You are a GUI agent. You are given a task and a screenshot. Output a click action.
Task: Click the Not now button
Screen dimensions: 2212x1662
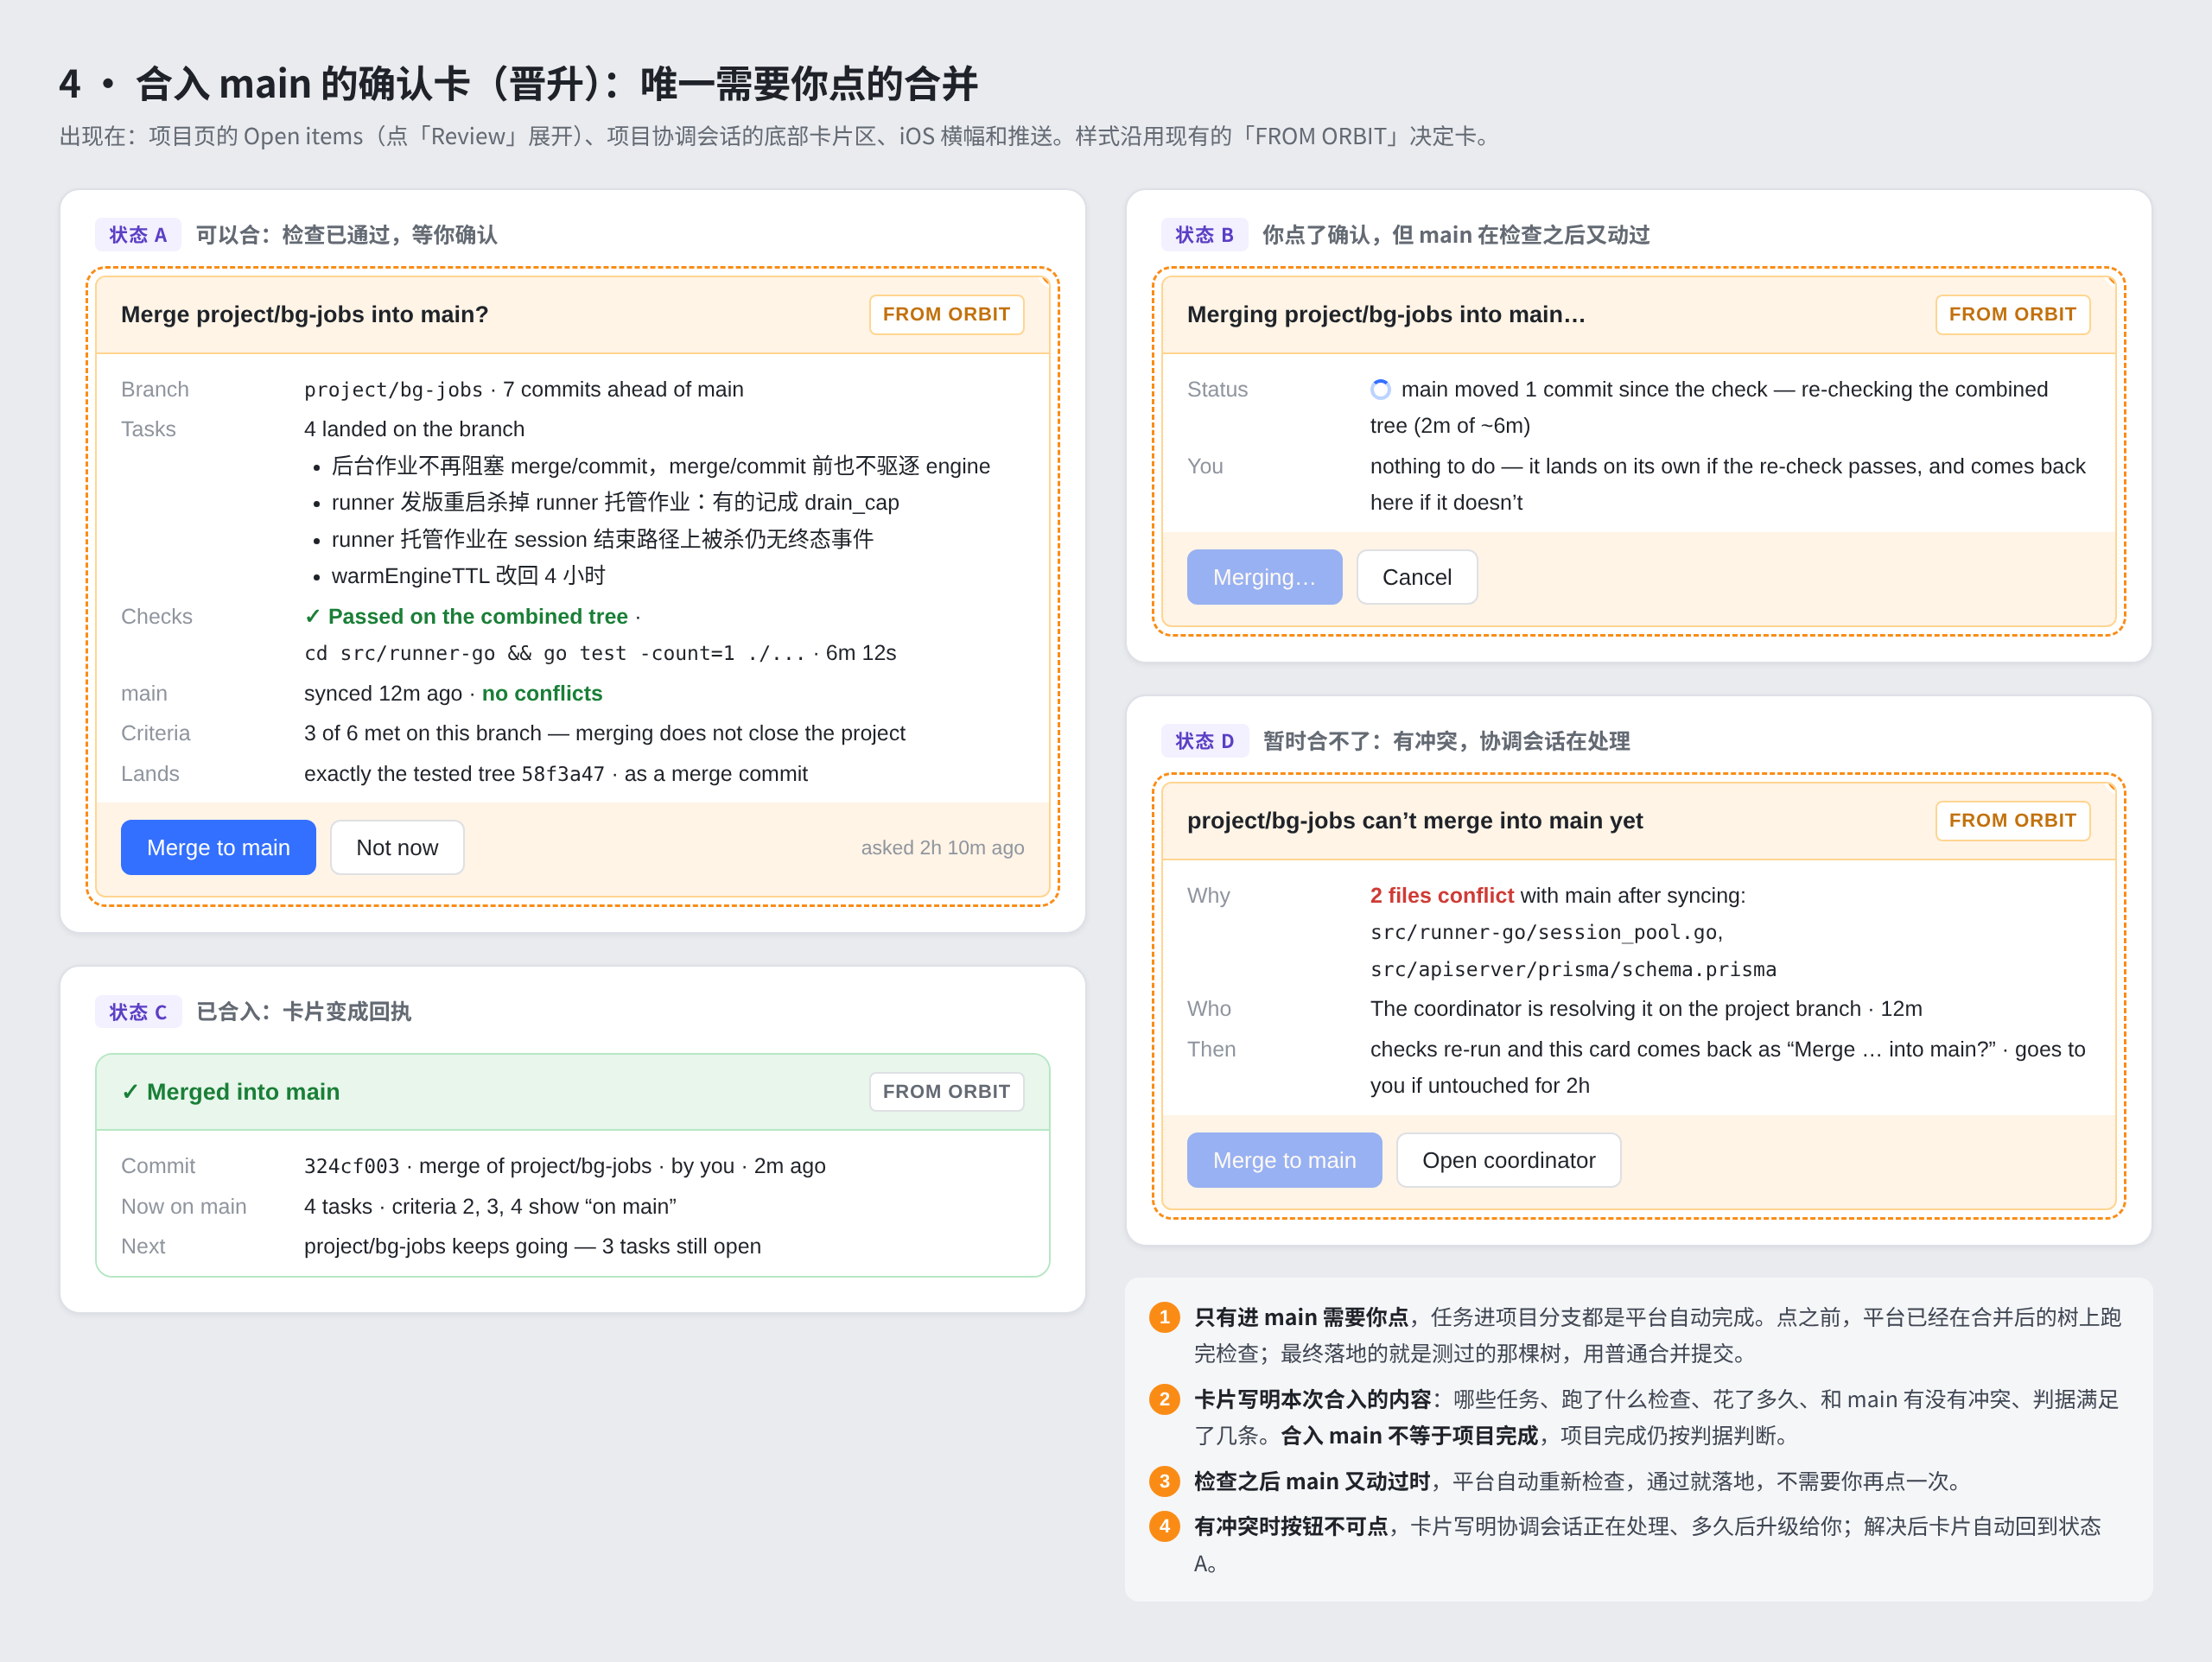pos(397,847)
